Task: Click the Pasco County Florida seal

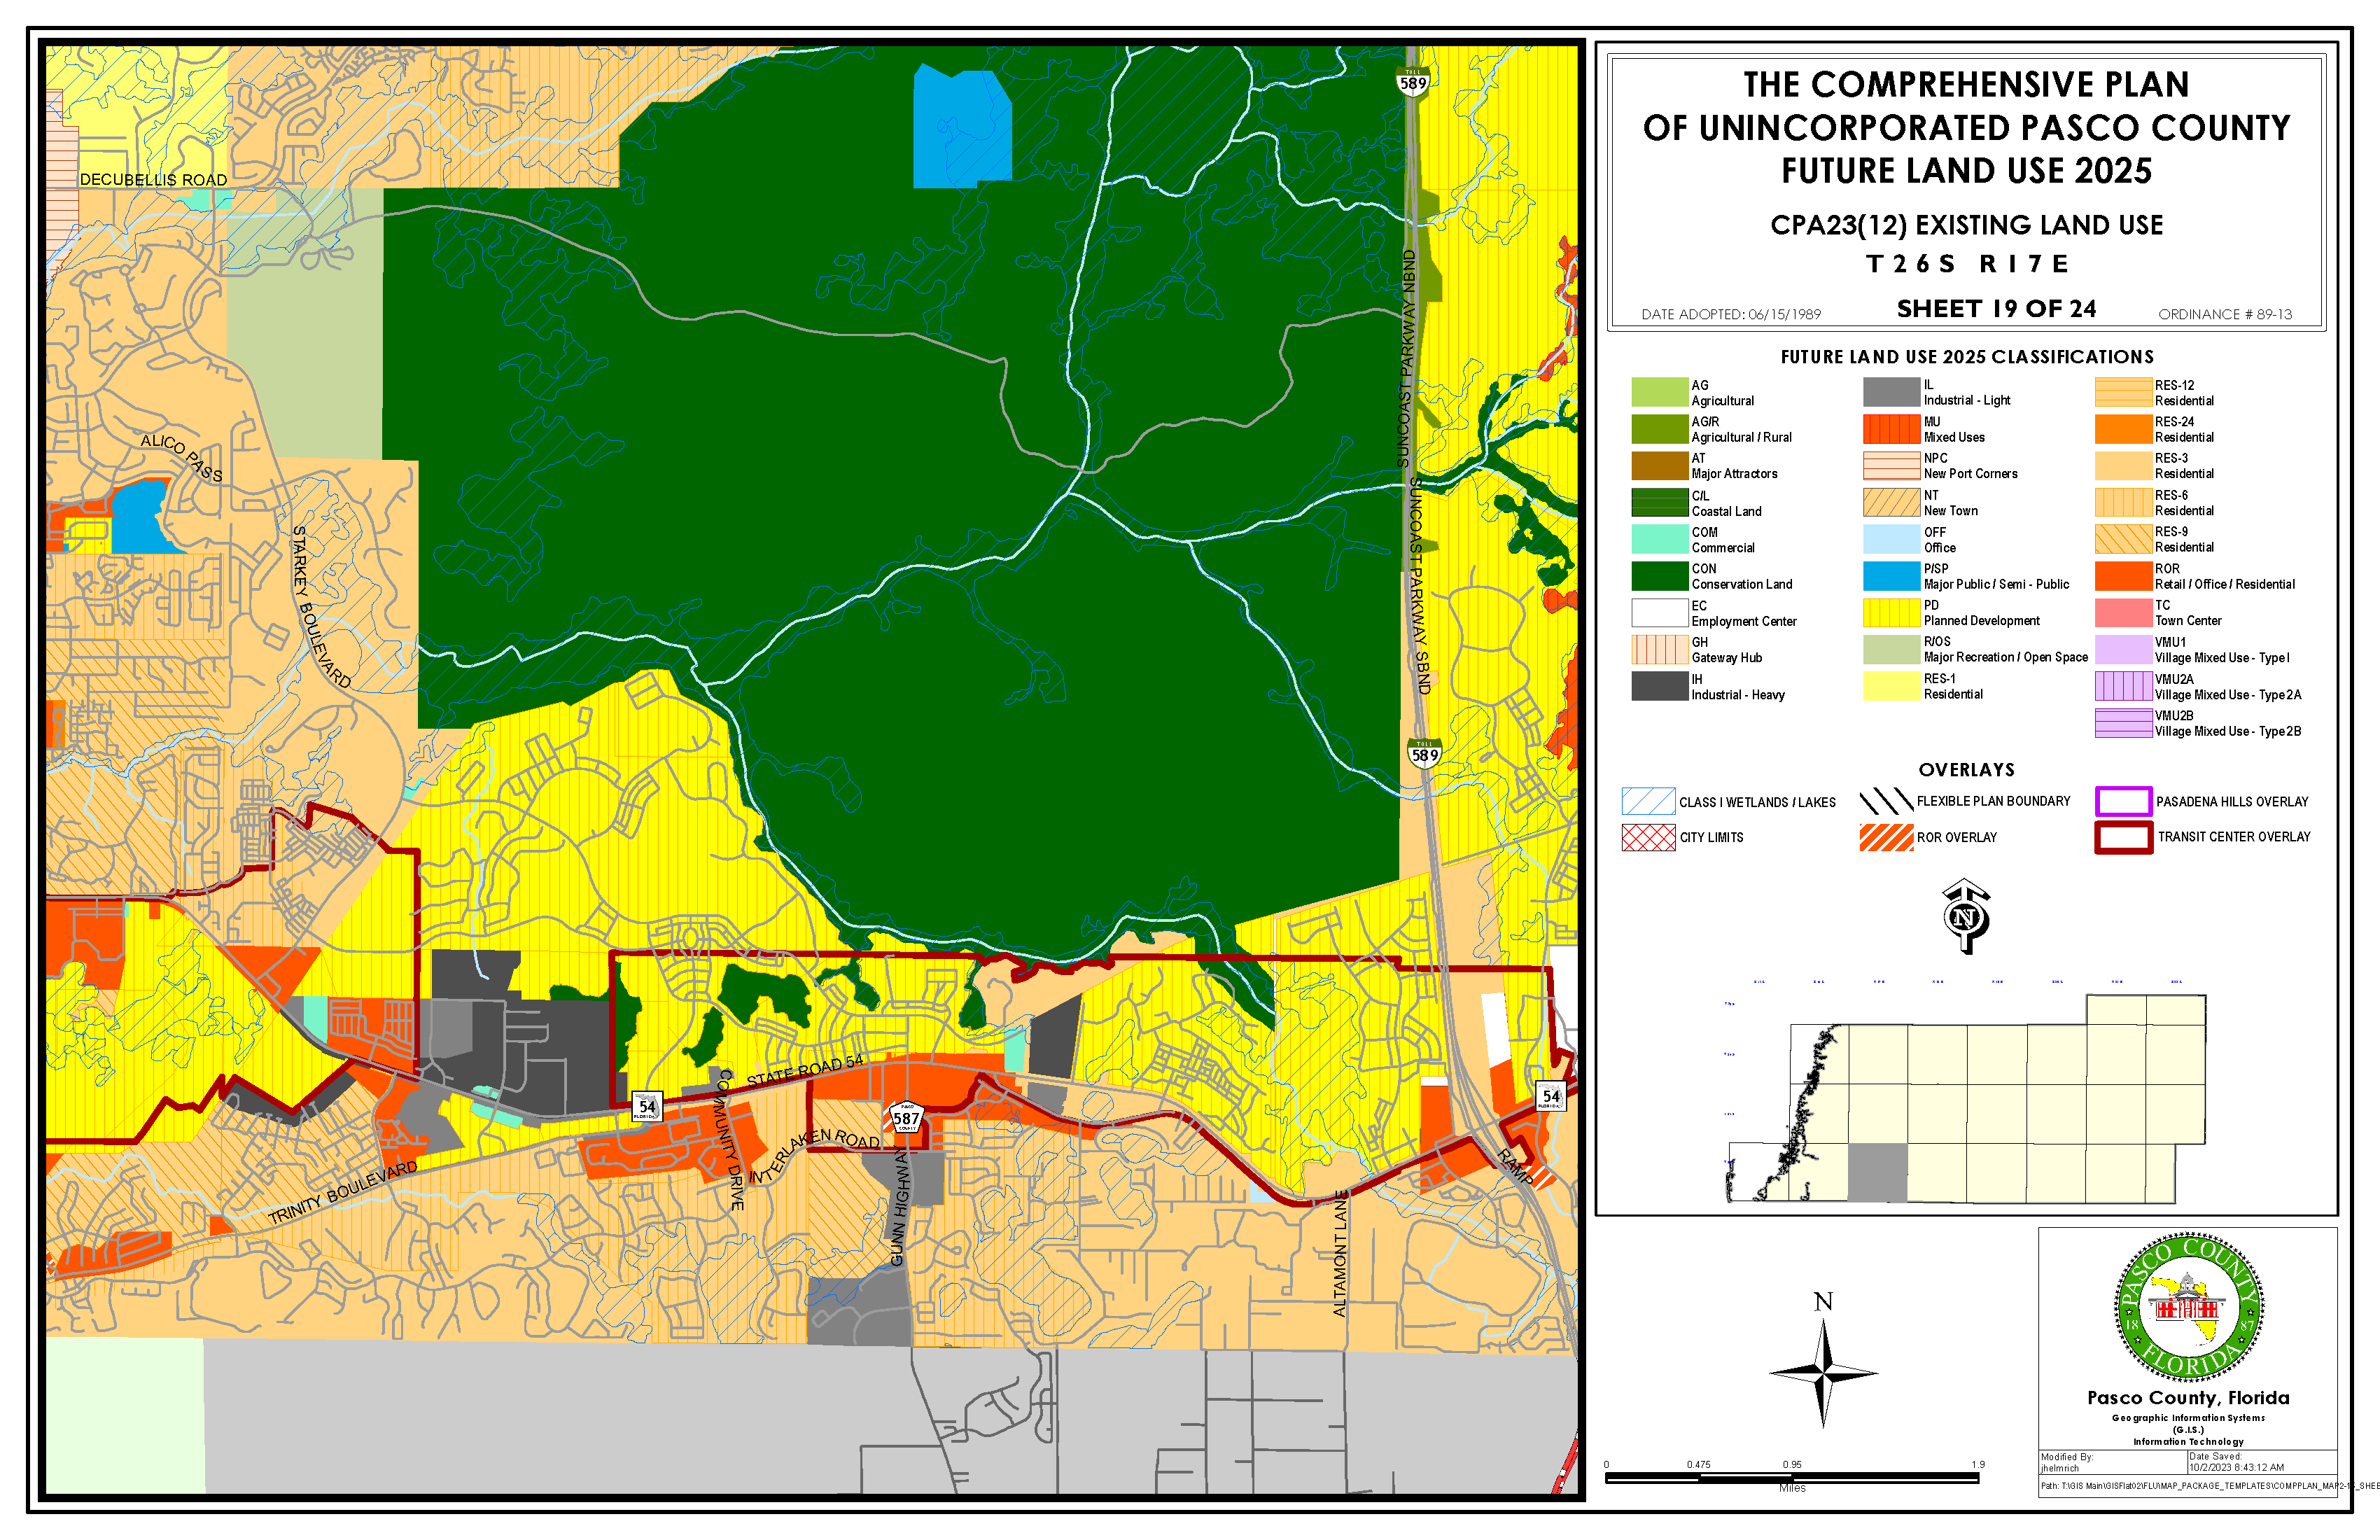Action: [x=2188, y=1308]
